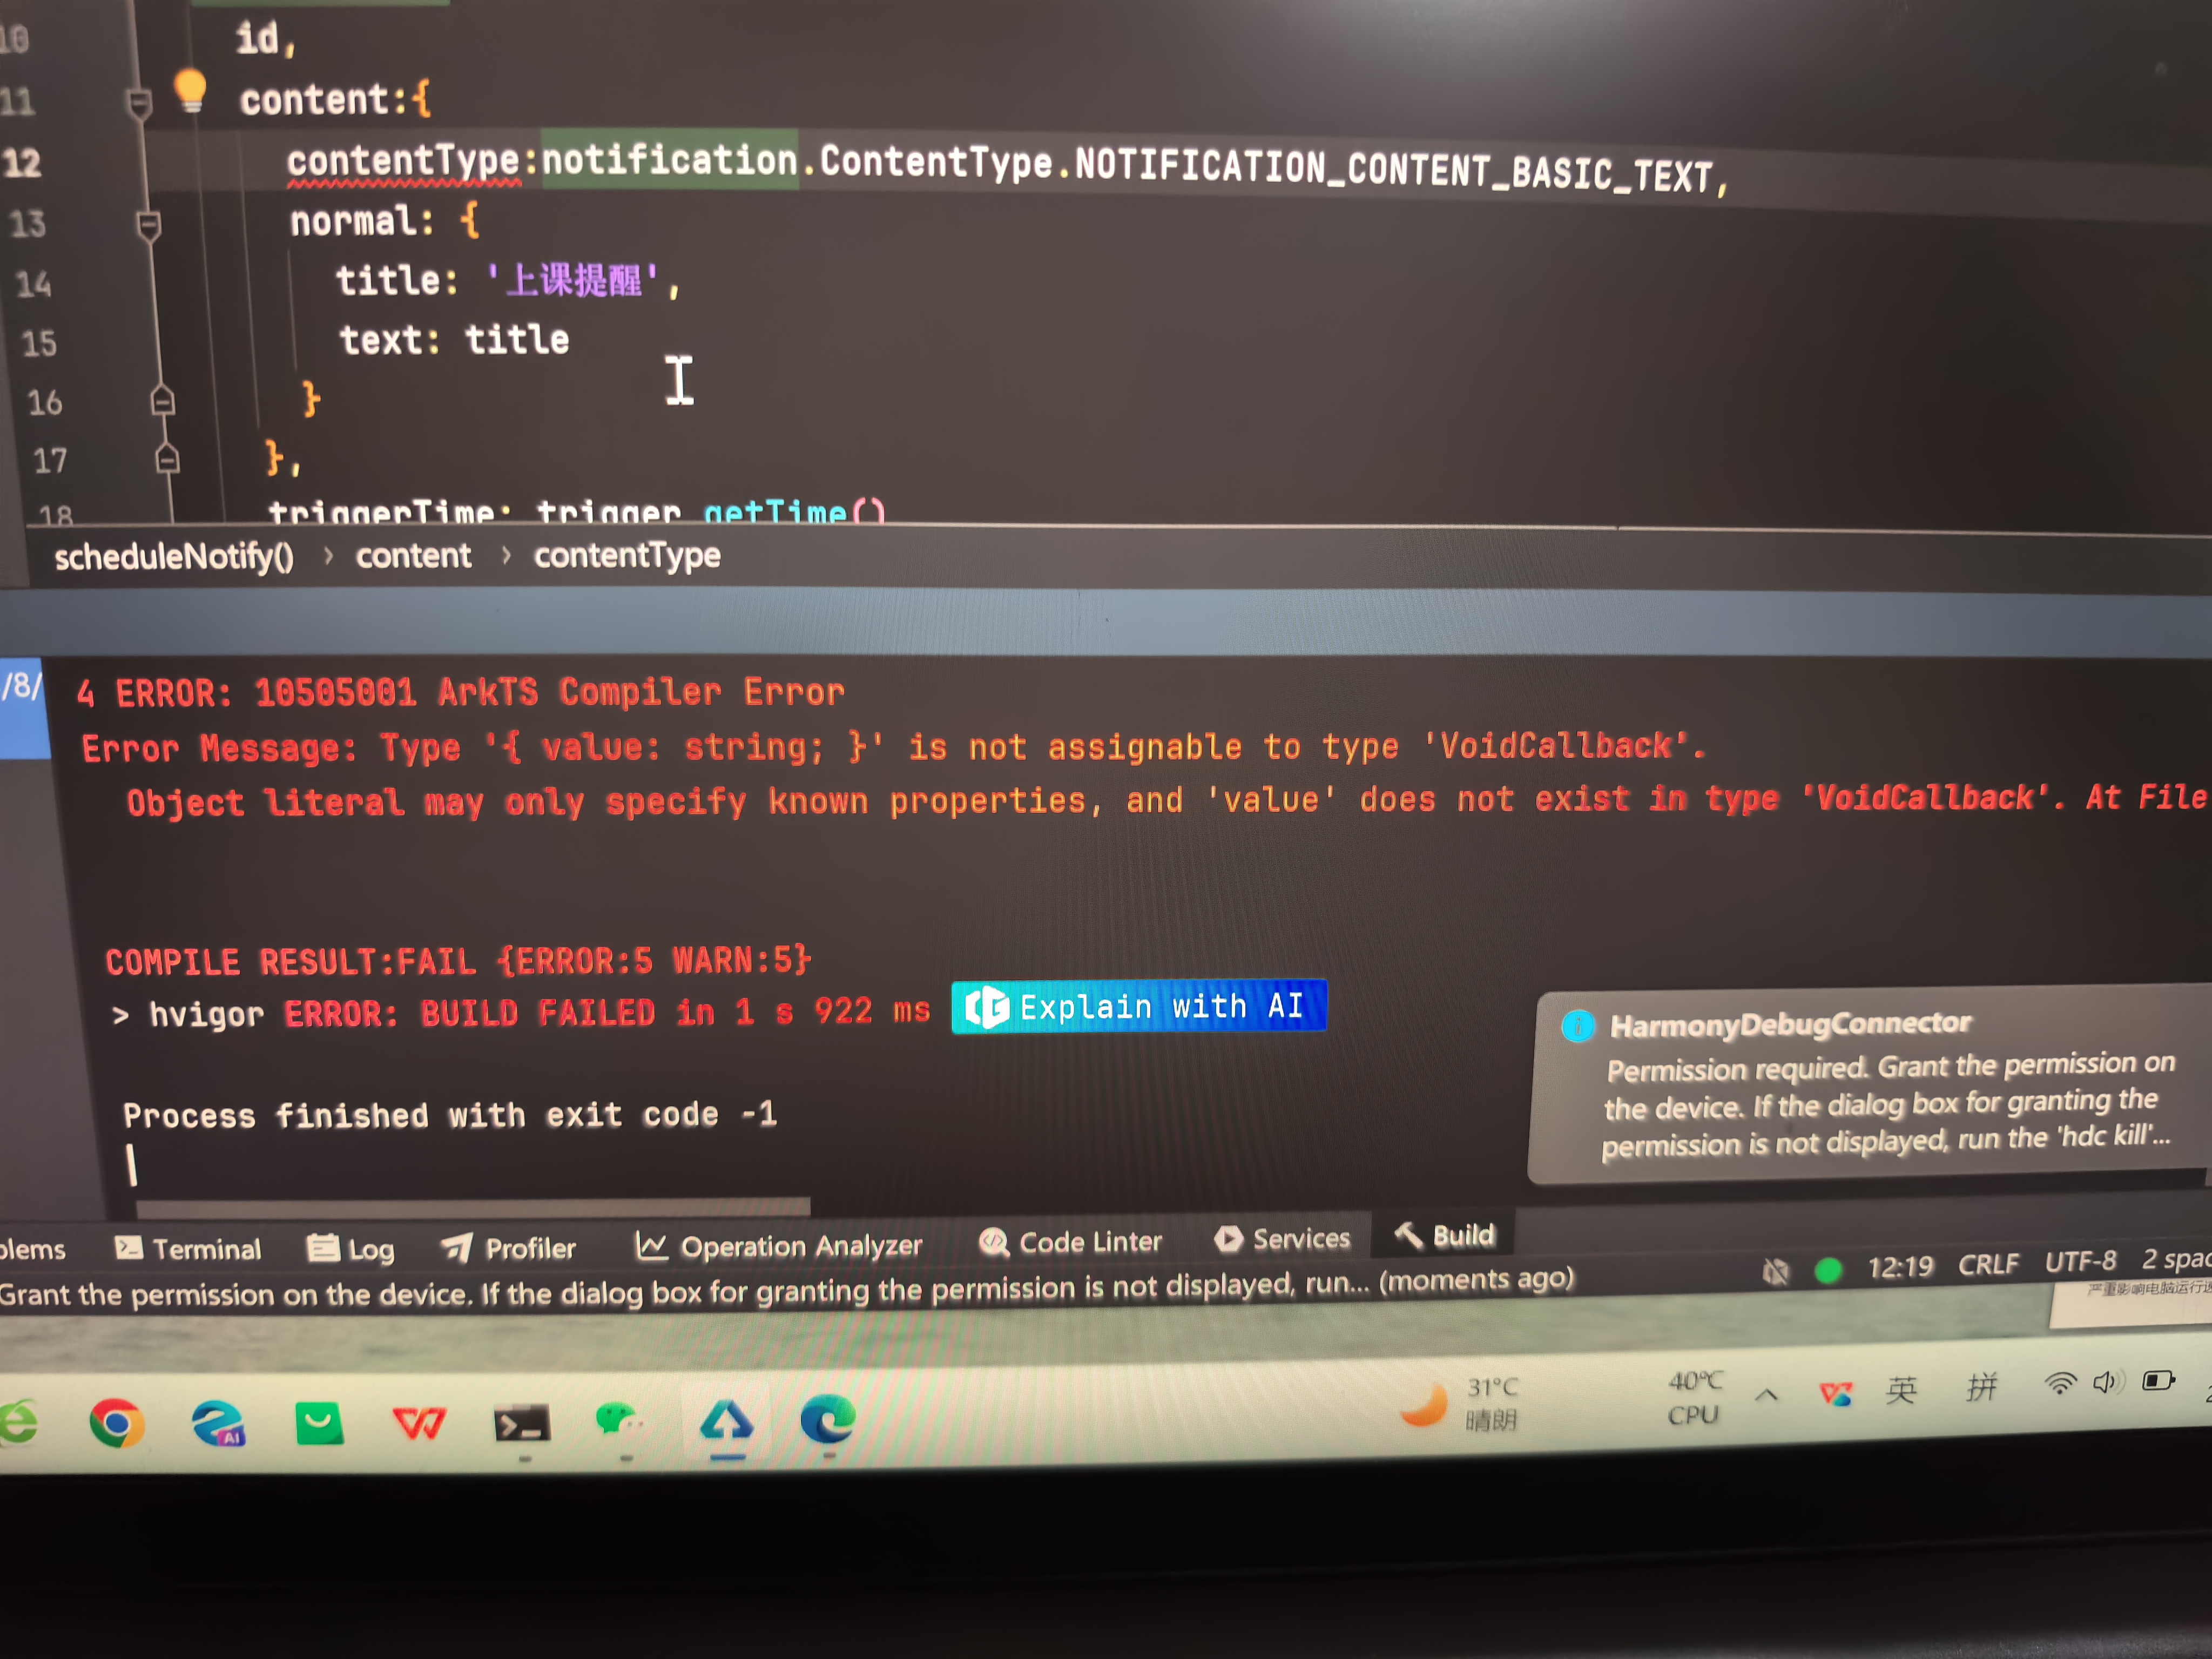Viewport: 2212px width, 1659px height.
Task: Click the Terminal tab icon
Action: click(x=128, y=1247)
